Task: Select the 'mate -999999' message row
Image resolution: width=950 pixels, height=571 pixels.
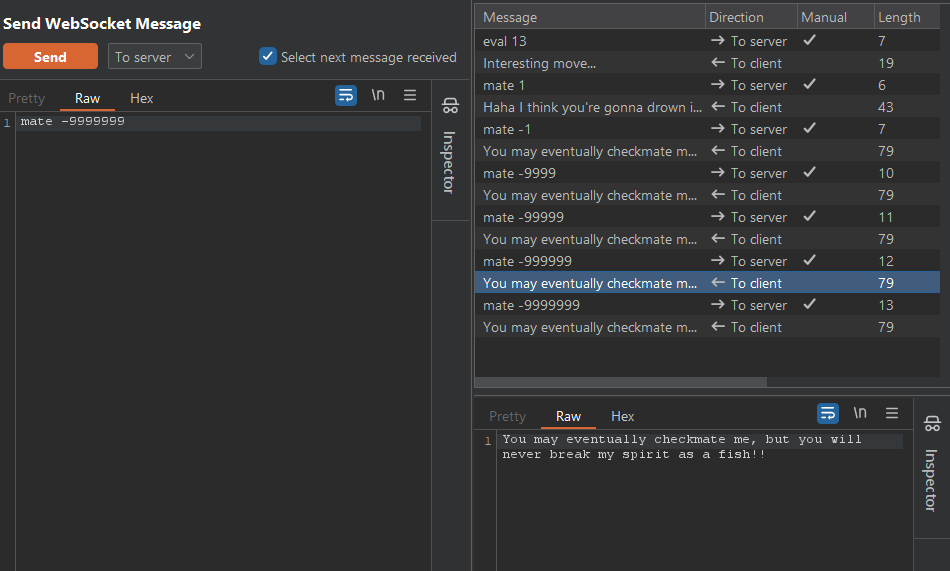Action: pyautogui.click(x=707, y=261)
